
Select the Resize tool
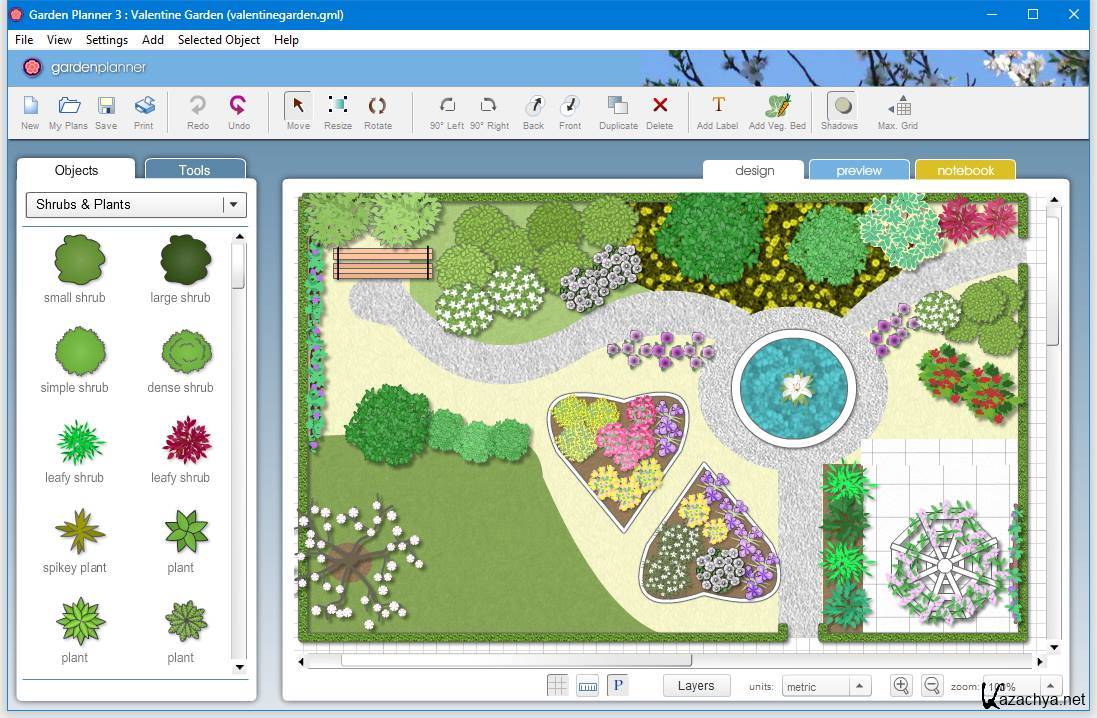coord(338,111)
